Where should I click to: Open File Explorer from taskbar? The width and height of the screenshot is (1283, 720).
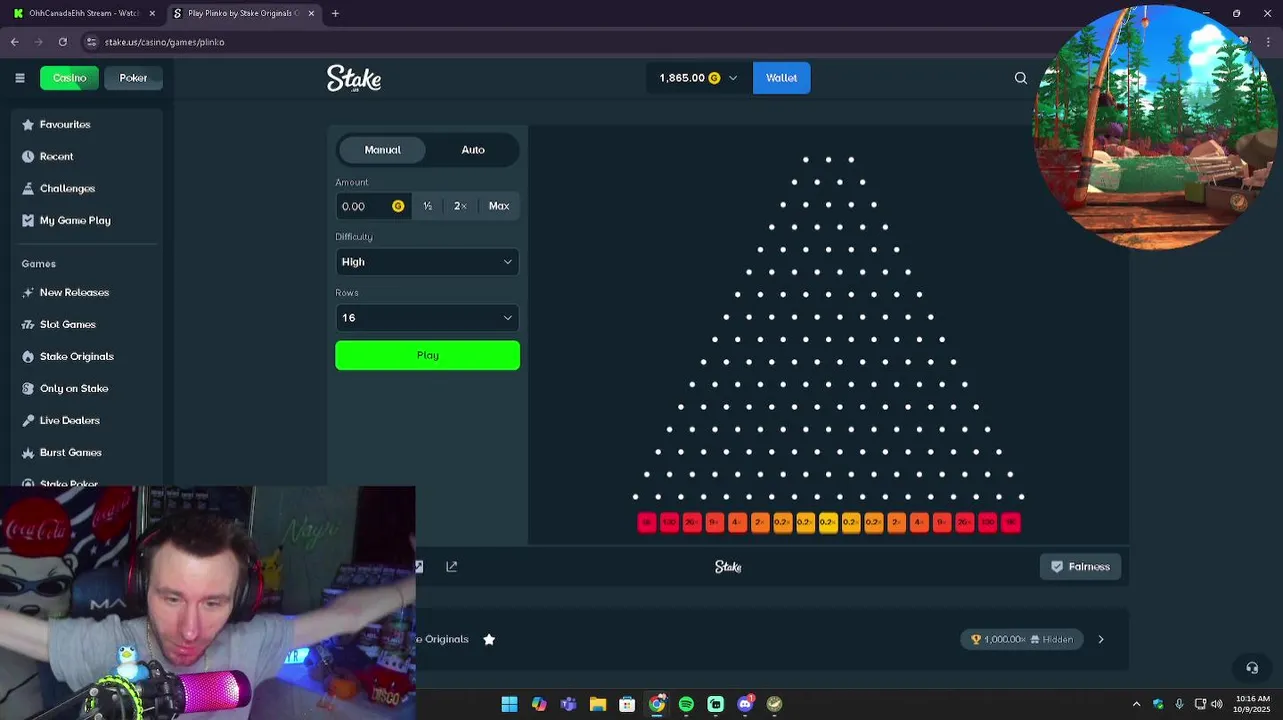(598, 704)
